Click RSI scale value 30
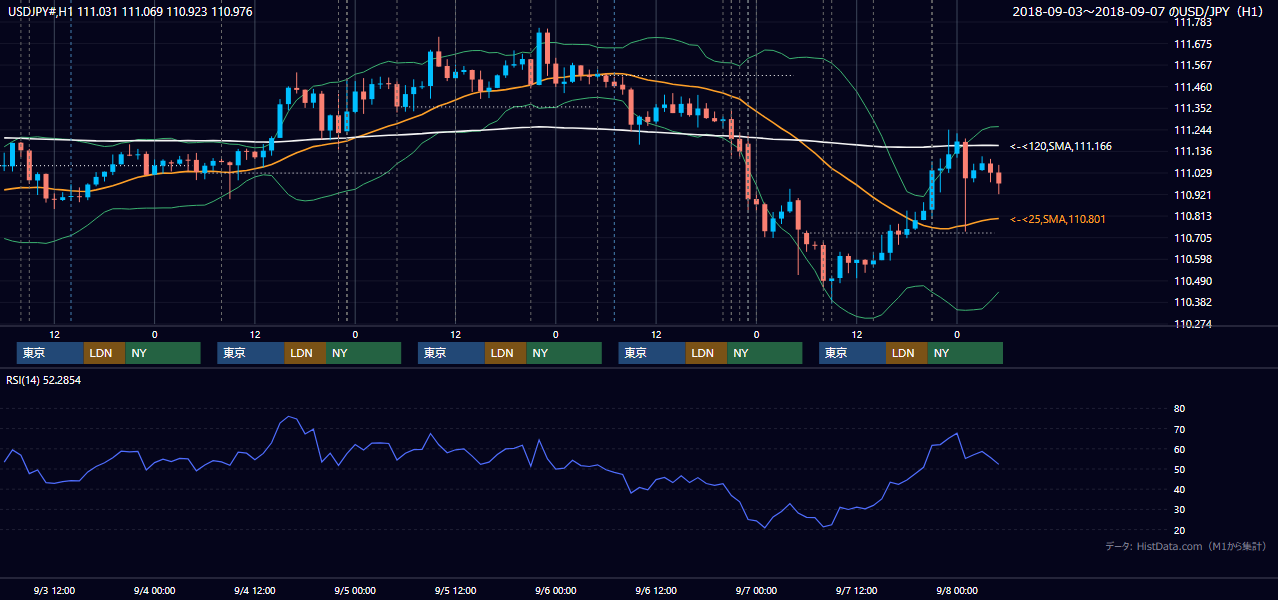Screen dimensions: 1278x600 1179,510
